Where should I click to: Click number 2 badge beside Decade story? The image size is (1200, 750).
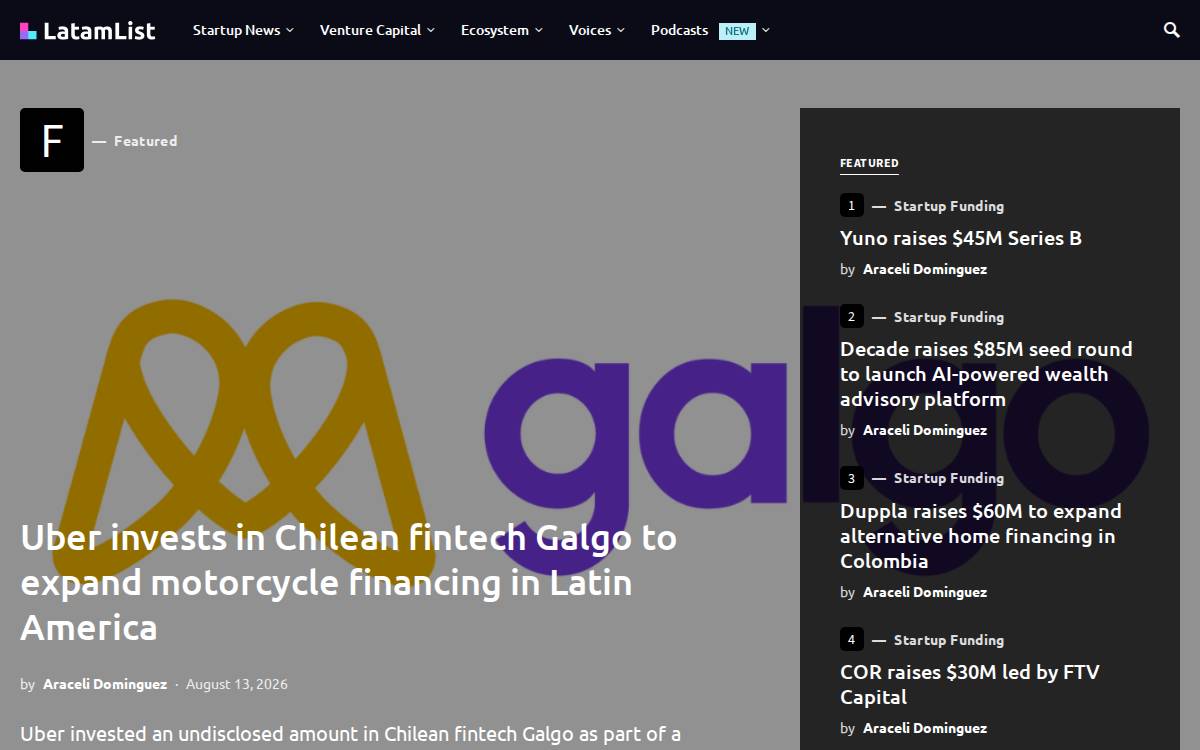(851, 317)
